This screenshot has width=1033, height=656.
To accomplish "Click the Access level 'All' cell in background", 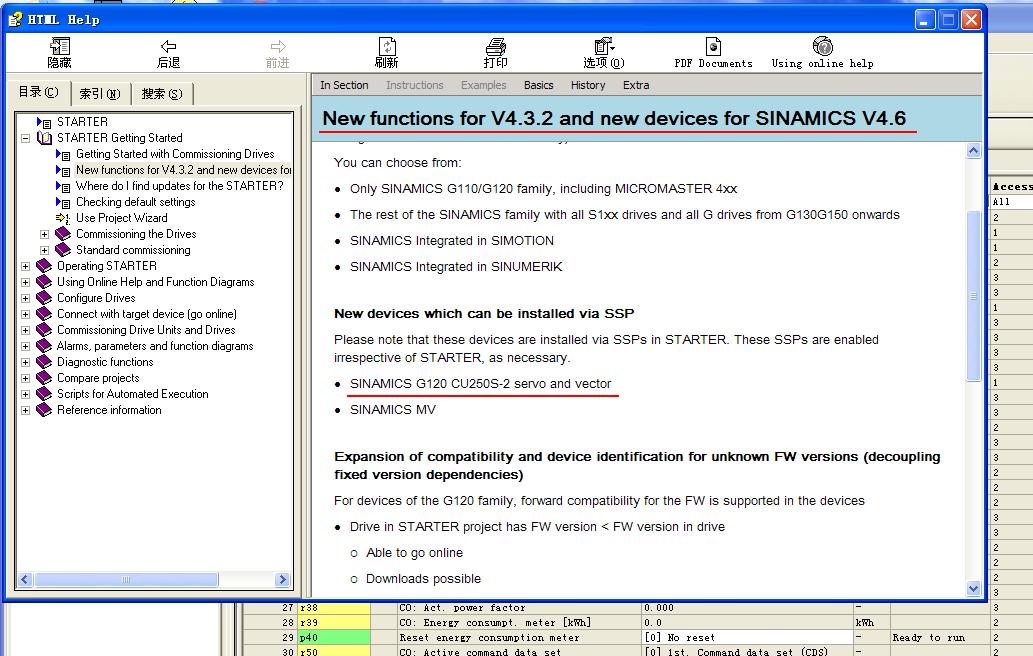I will 1011,202.
